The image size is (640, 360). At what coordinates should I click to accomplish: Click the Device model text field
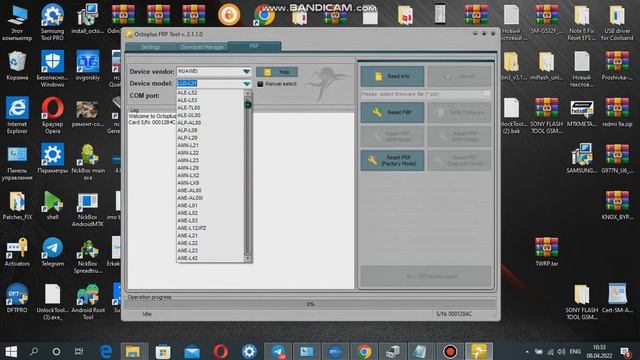click(x=209, y=84)
